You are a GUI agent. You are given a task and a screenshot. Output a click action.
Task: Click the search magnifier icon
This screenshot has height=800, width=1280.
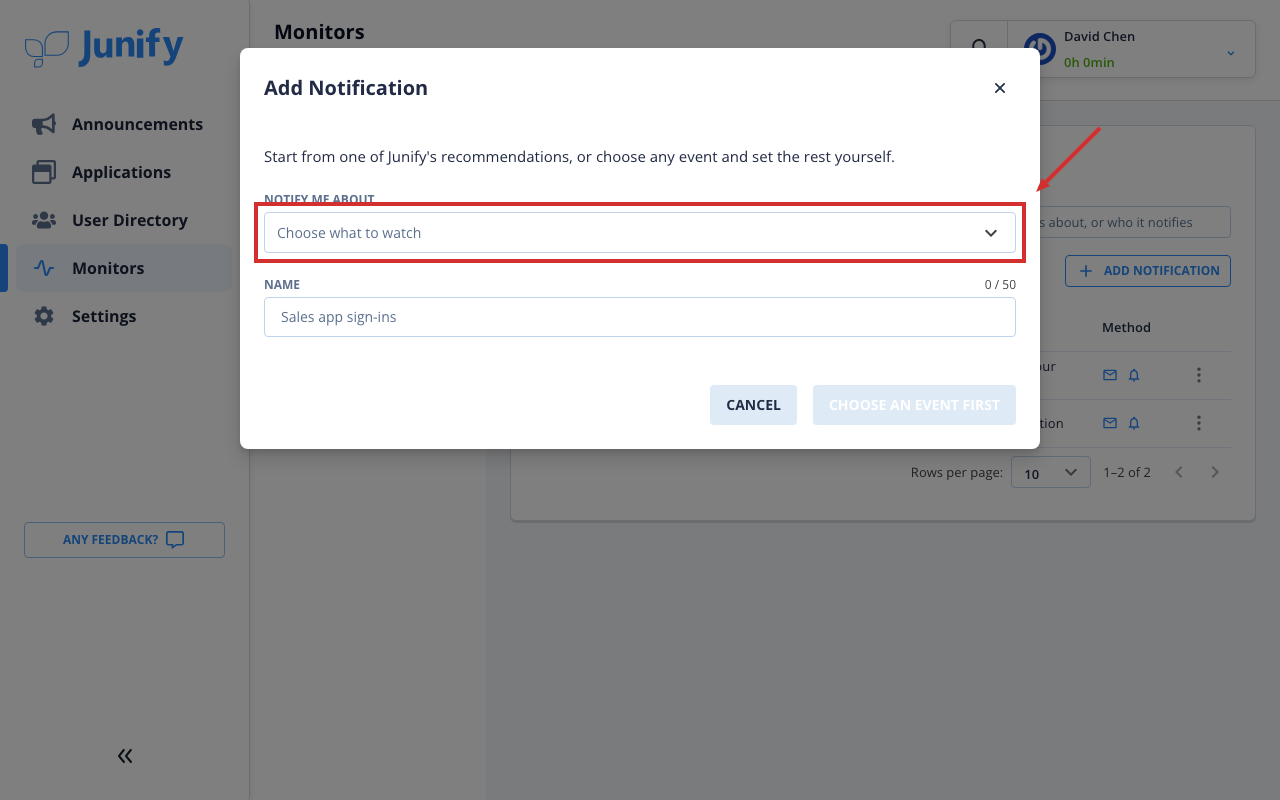click(980, 49)
